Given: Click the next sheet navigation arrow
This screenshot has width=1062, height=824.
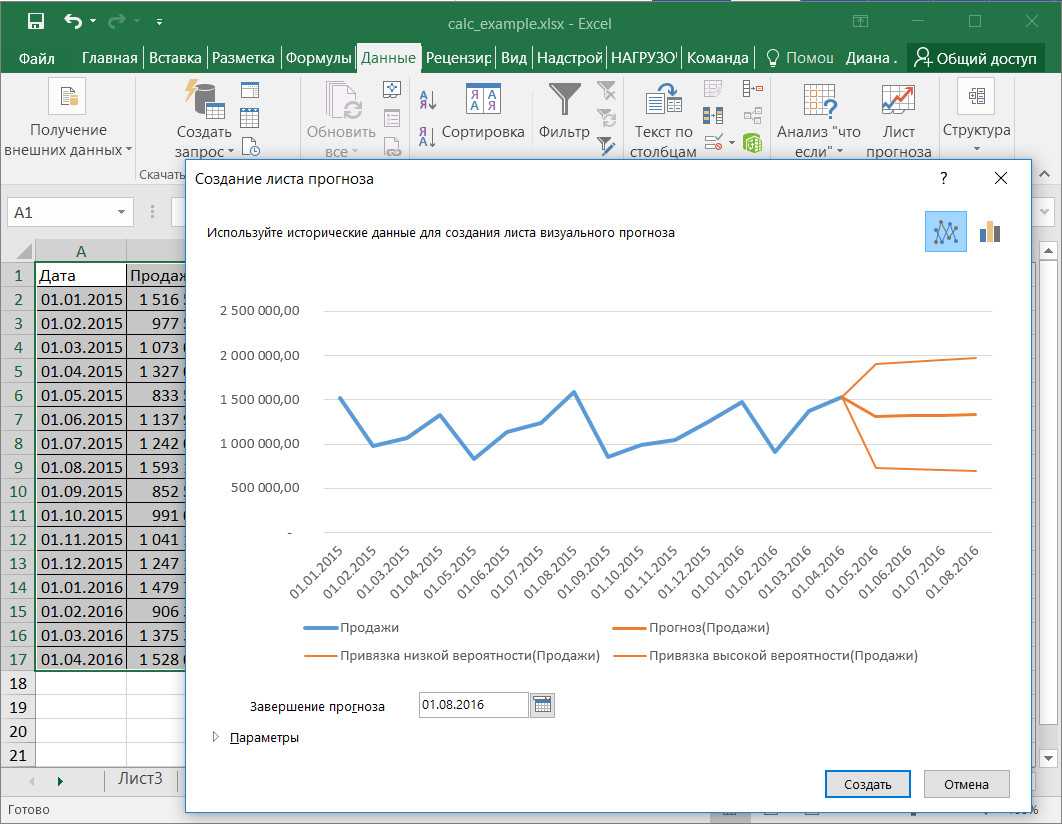Looking at the screenshot, I should coord(60,781).
